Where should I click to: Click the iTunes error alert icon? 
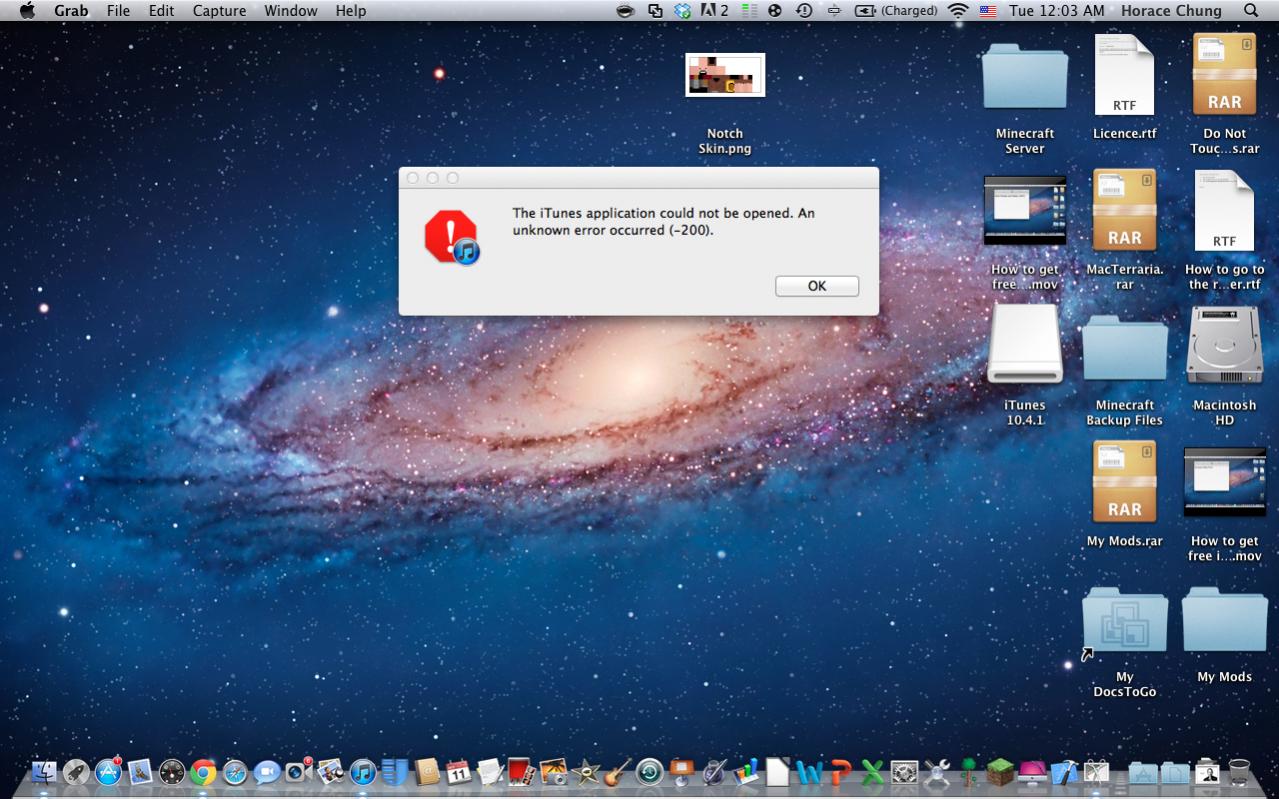(452, 237)
